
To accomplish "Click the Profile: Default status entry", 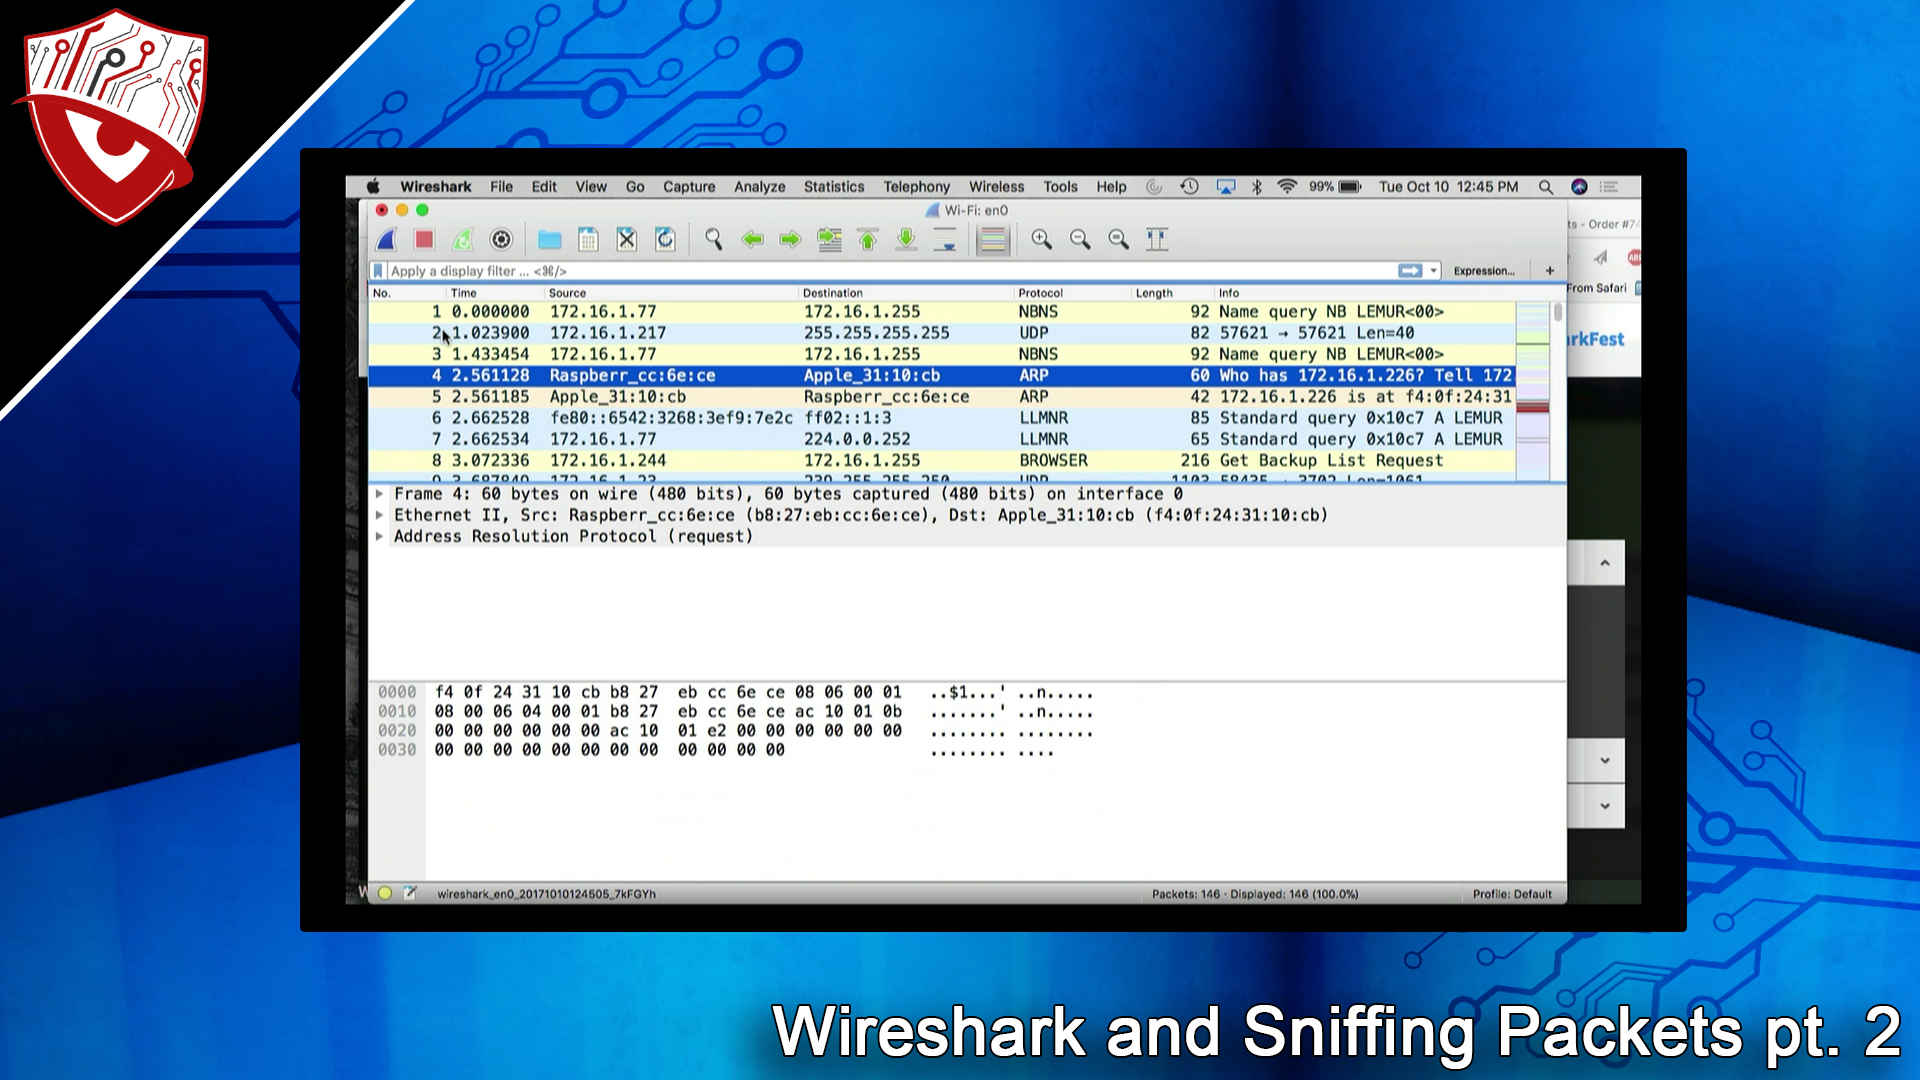I will pyautogui.click(x=1512, y=894).
